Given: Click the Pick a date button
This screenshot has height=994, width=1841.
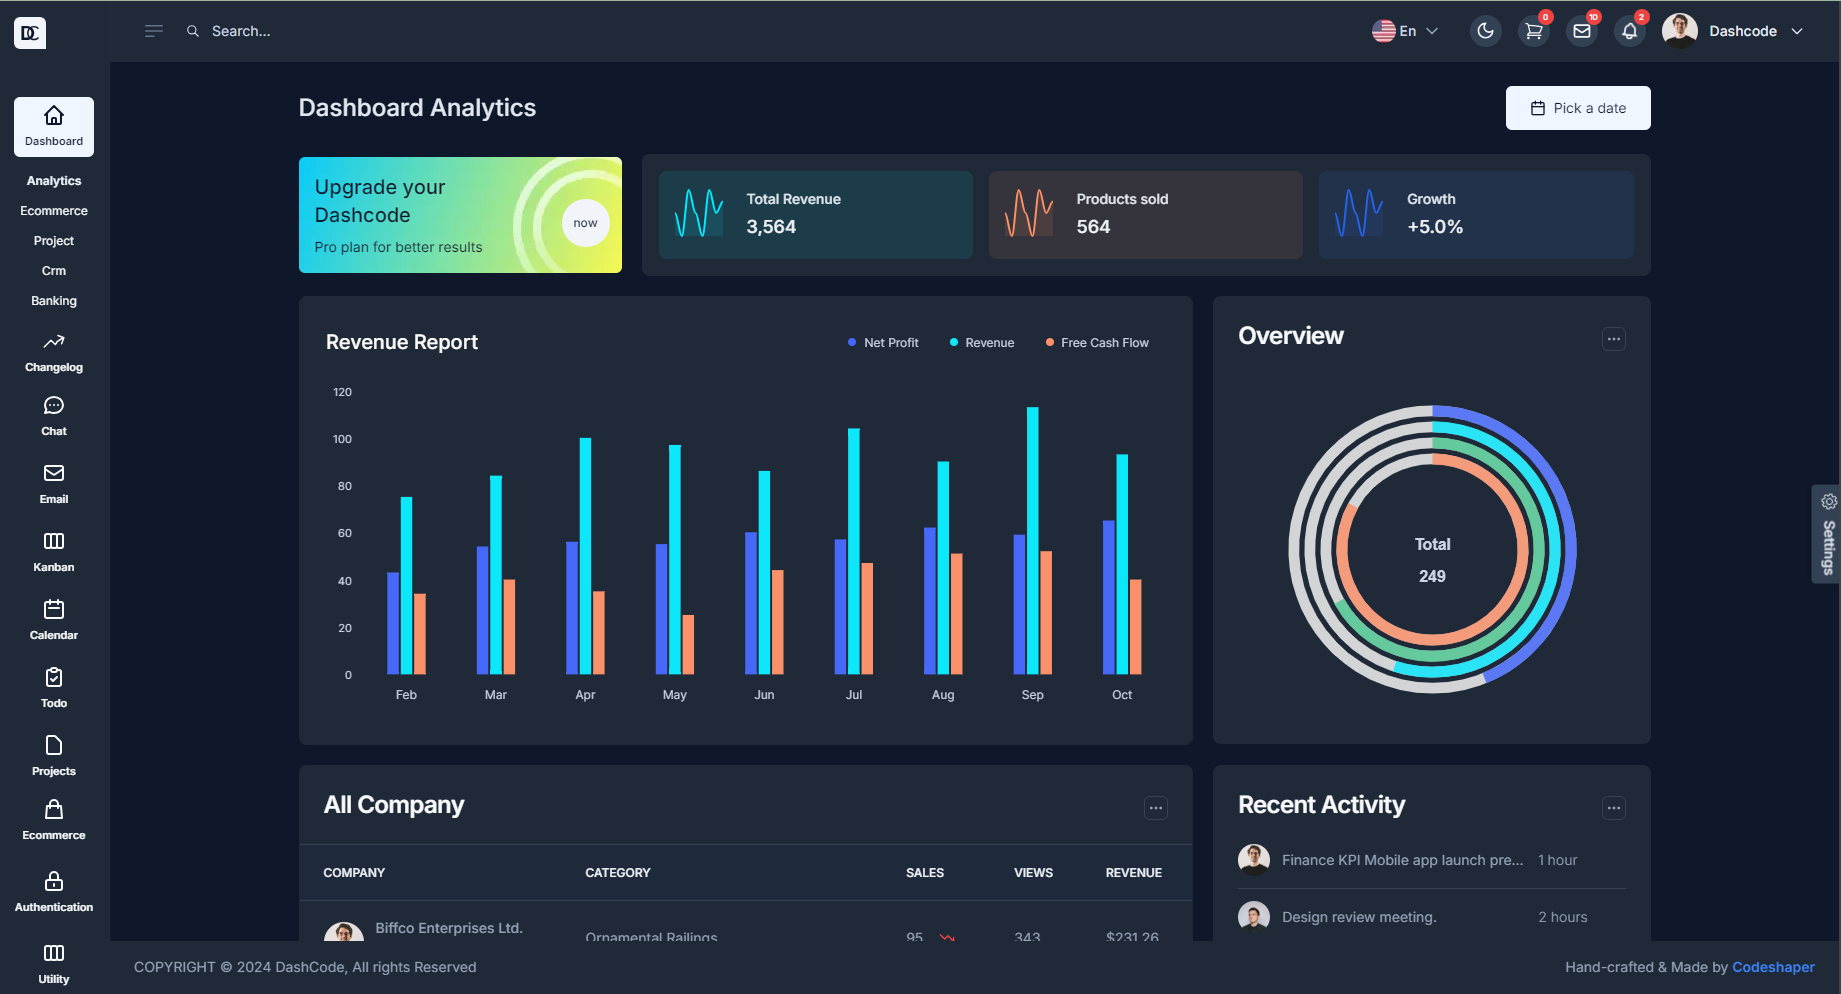Looking at the screenshot, I should 1578,108.
